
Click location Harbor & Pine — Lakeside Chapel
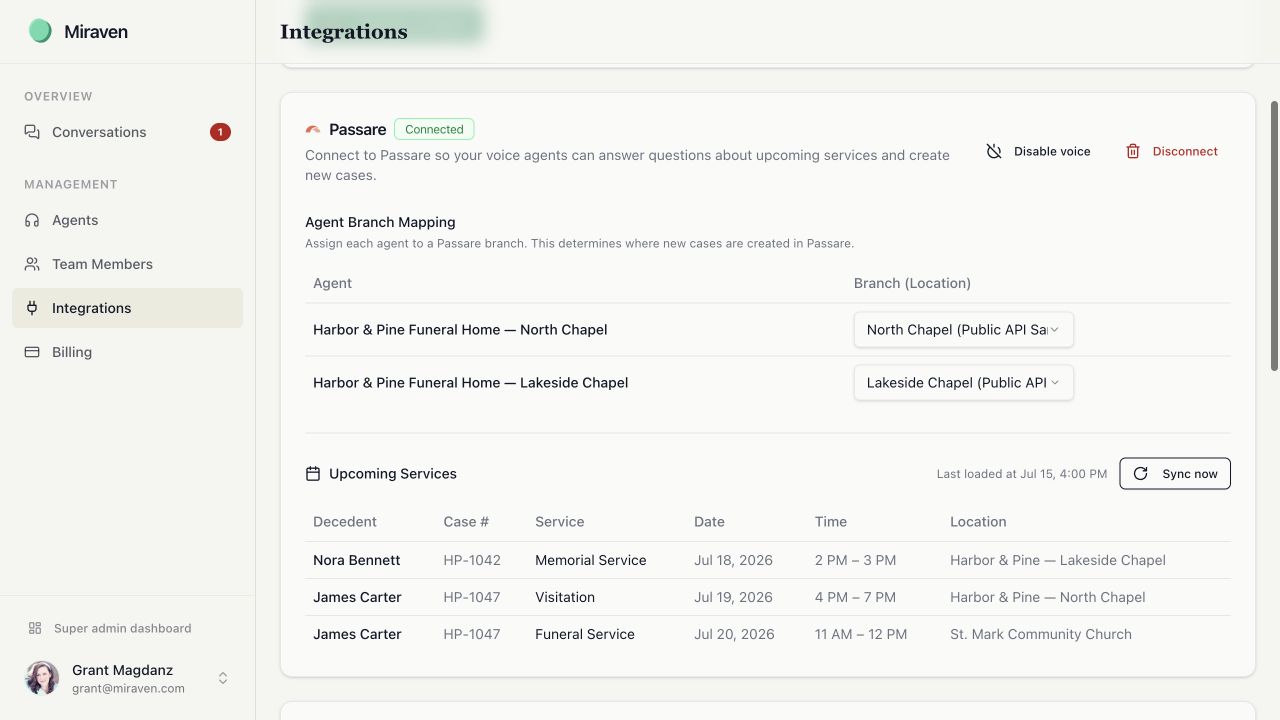tap(1058, 560)
